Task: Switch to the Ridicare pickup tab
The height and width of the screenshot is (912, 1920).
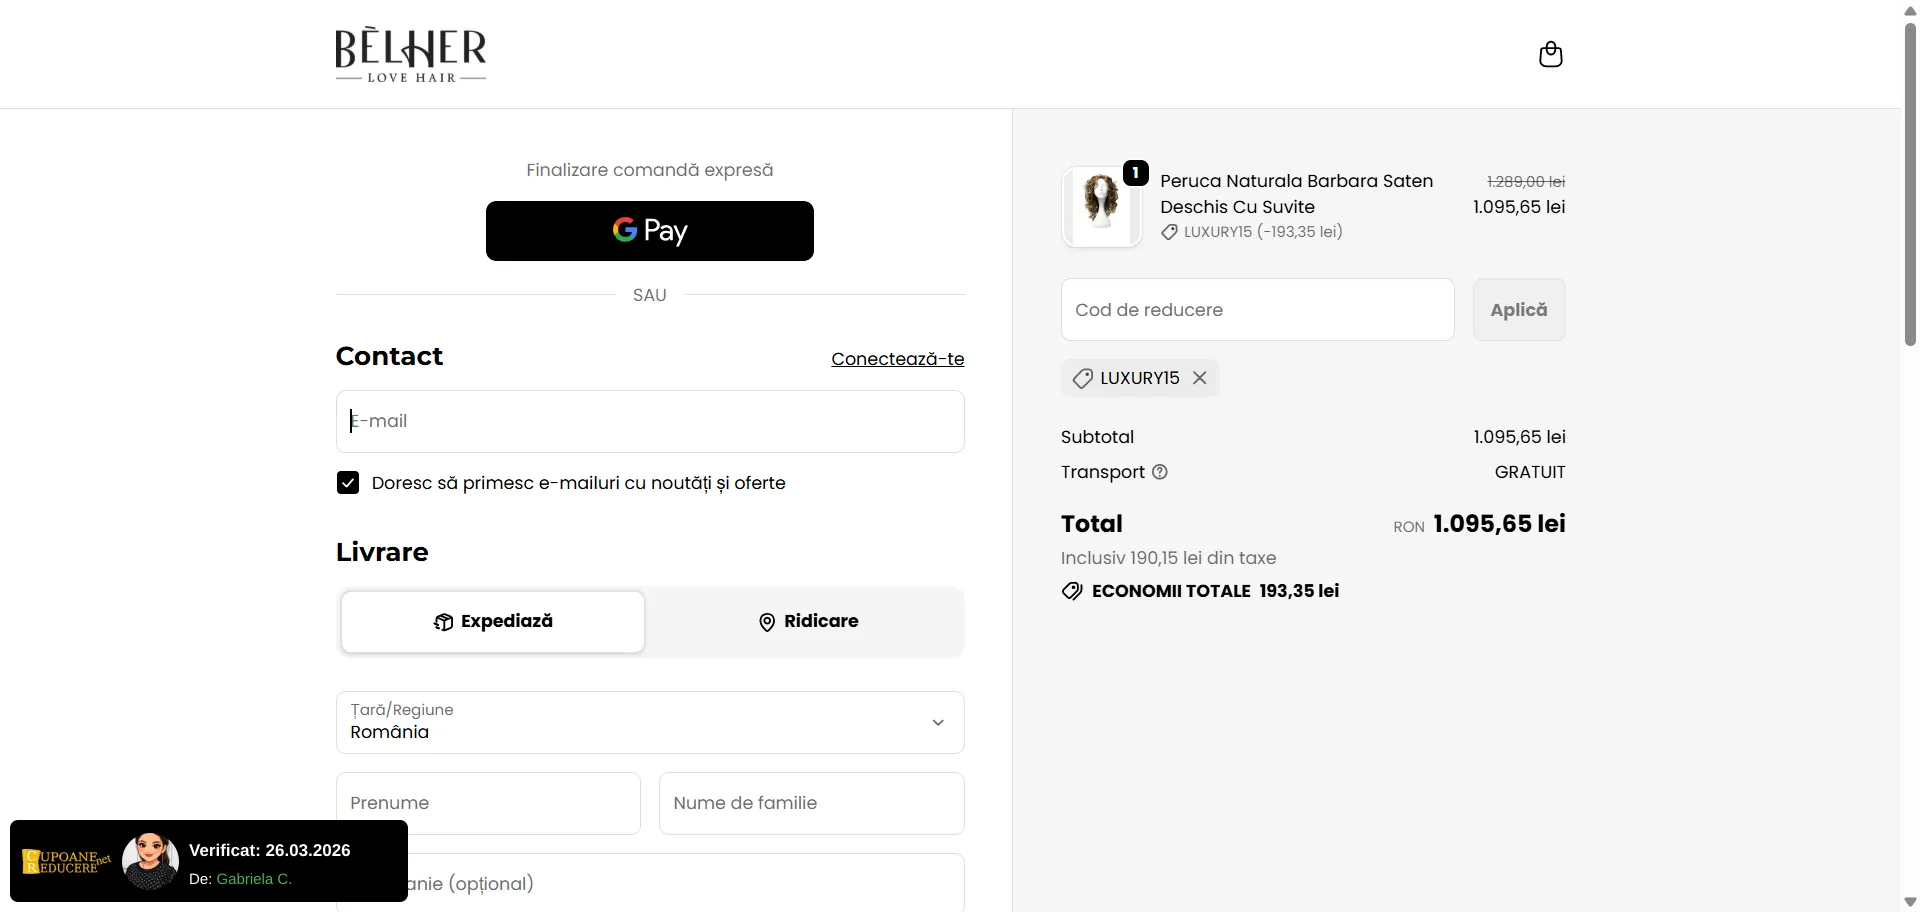Action: (x=807, y=621)
